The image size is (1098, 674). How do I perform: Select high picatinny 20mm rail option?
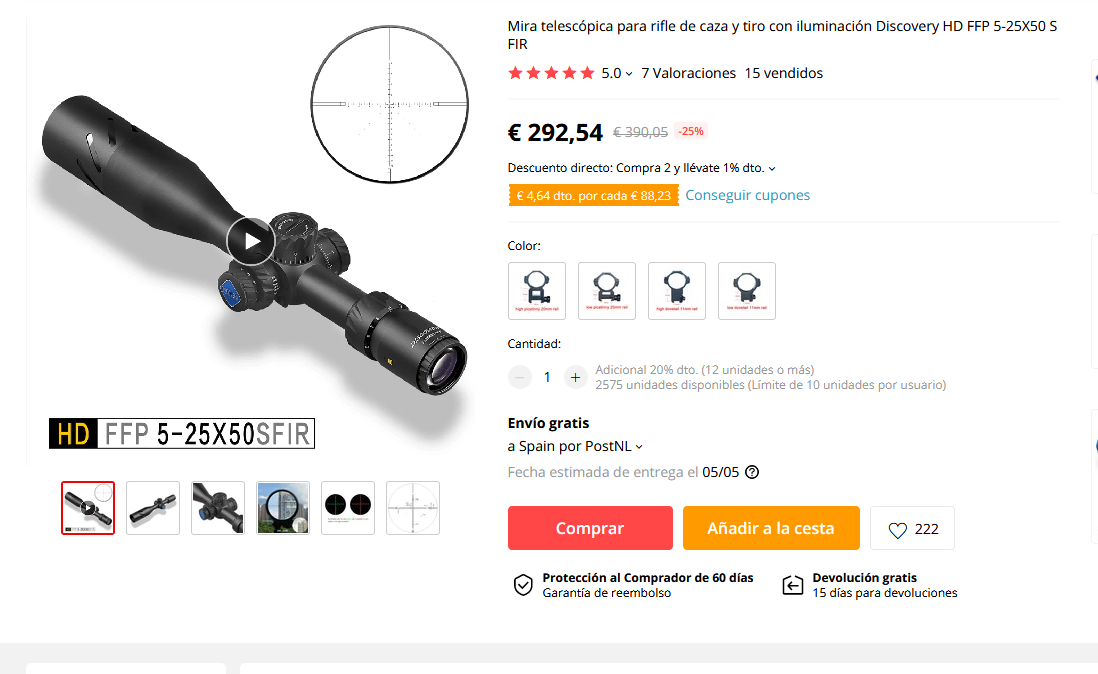click(536, 290)
